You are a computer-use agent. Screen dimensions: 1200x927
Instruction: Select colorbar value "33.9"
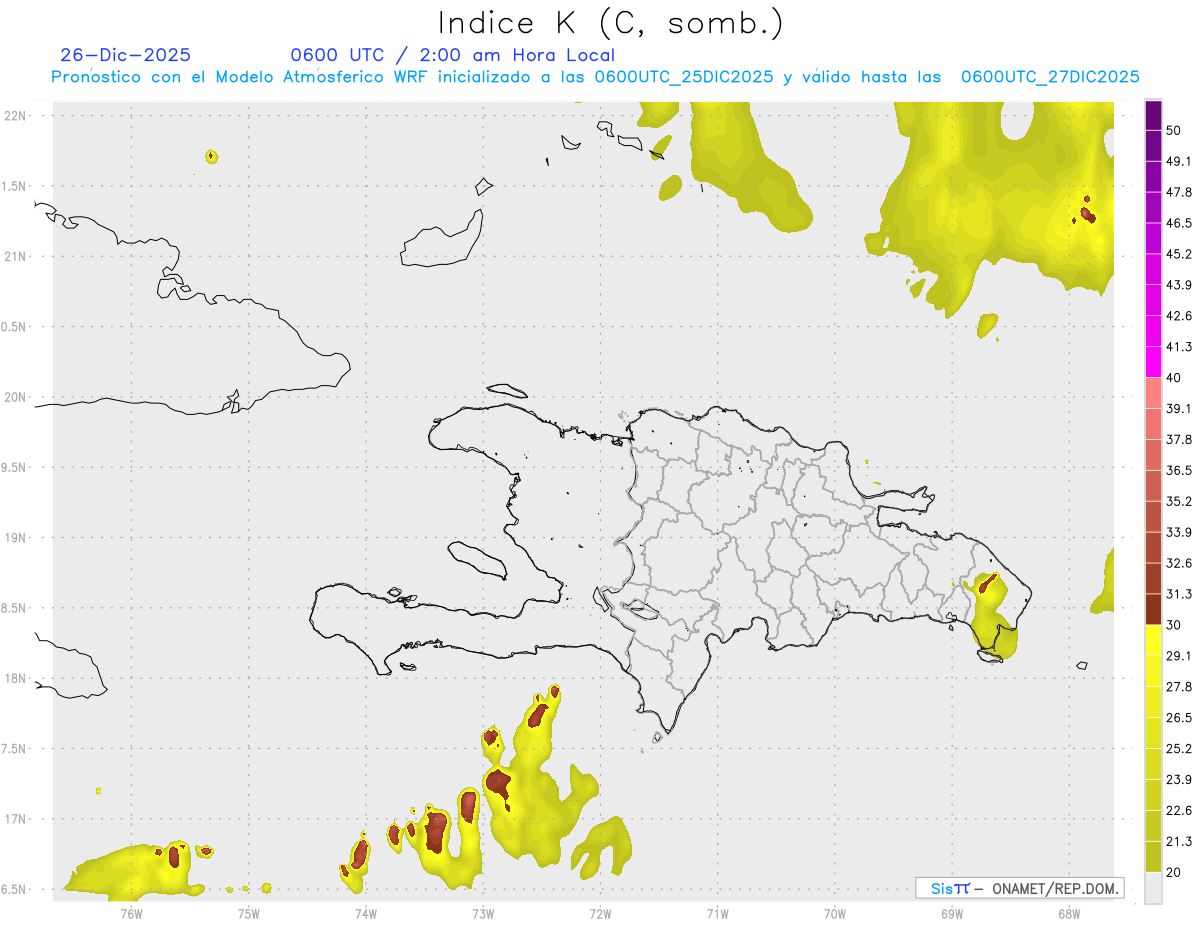[x=1179, y=532]
